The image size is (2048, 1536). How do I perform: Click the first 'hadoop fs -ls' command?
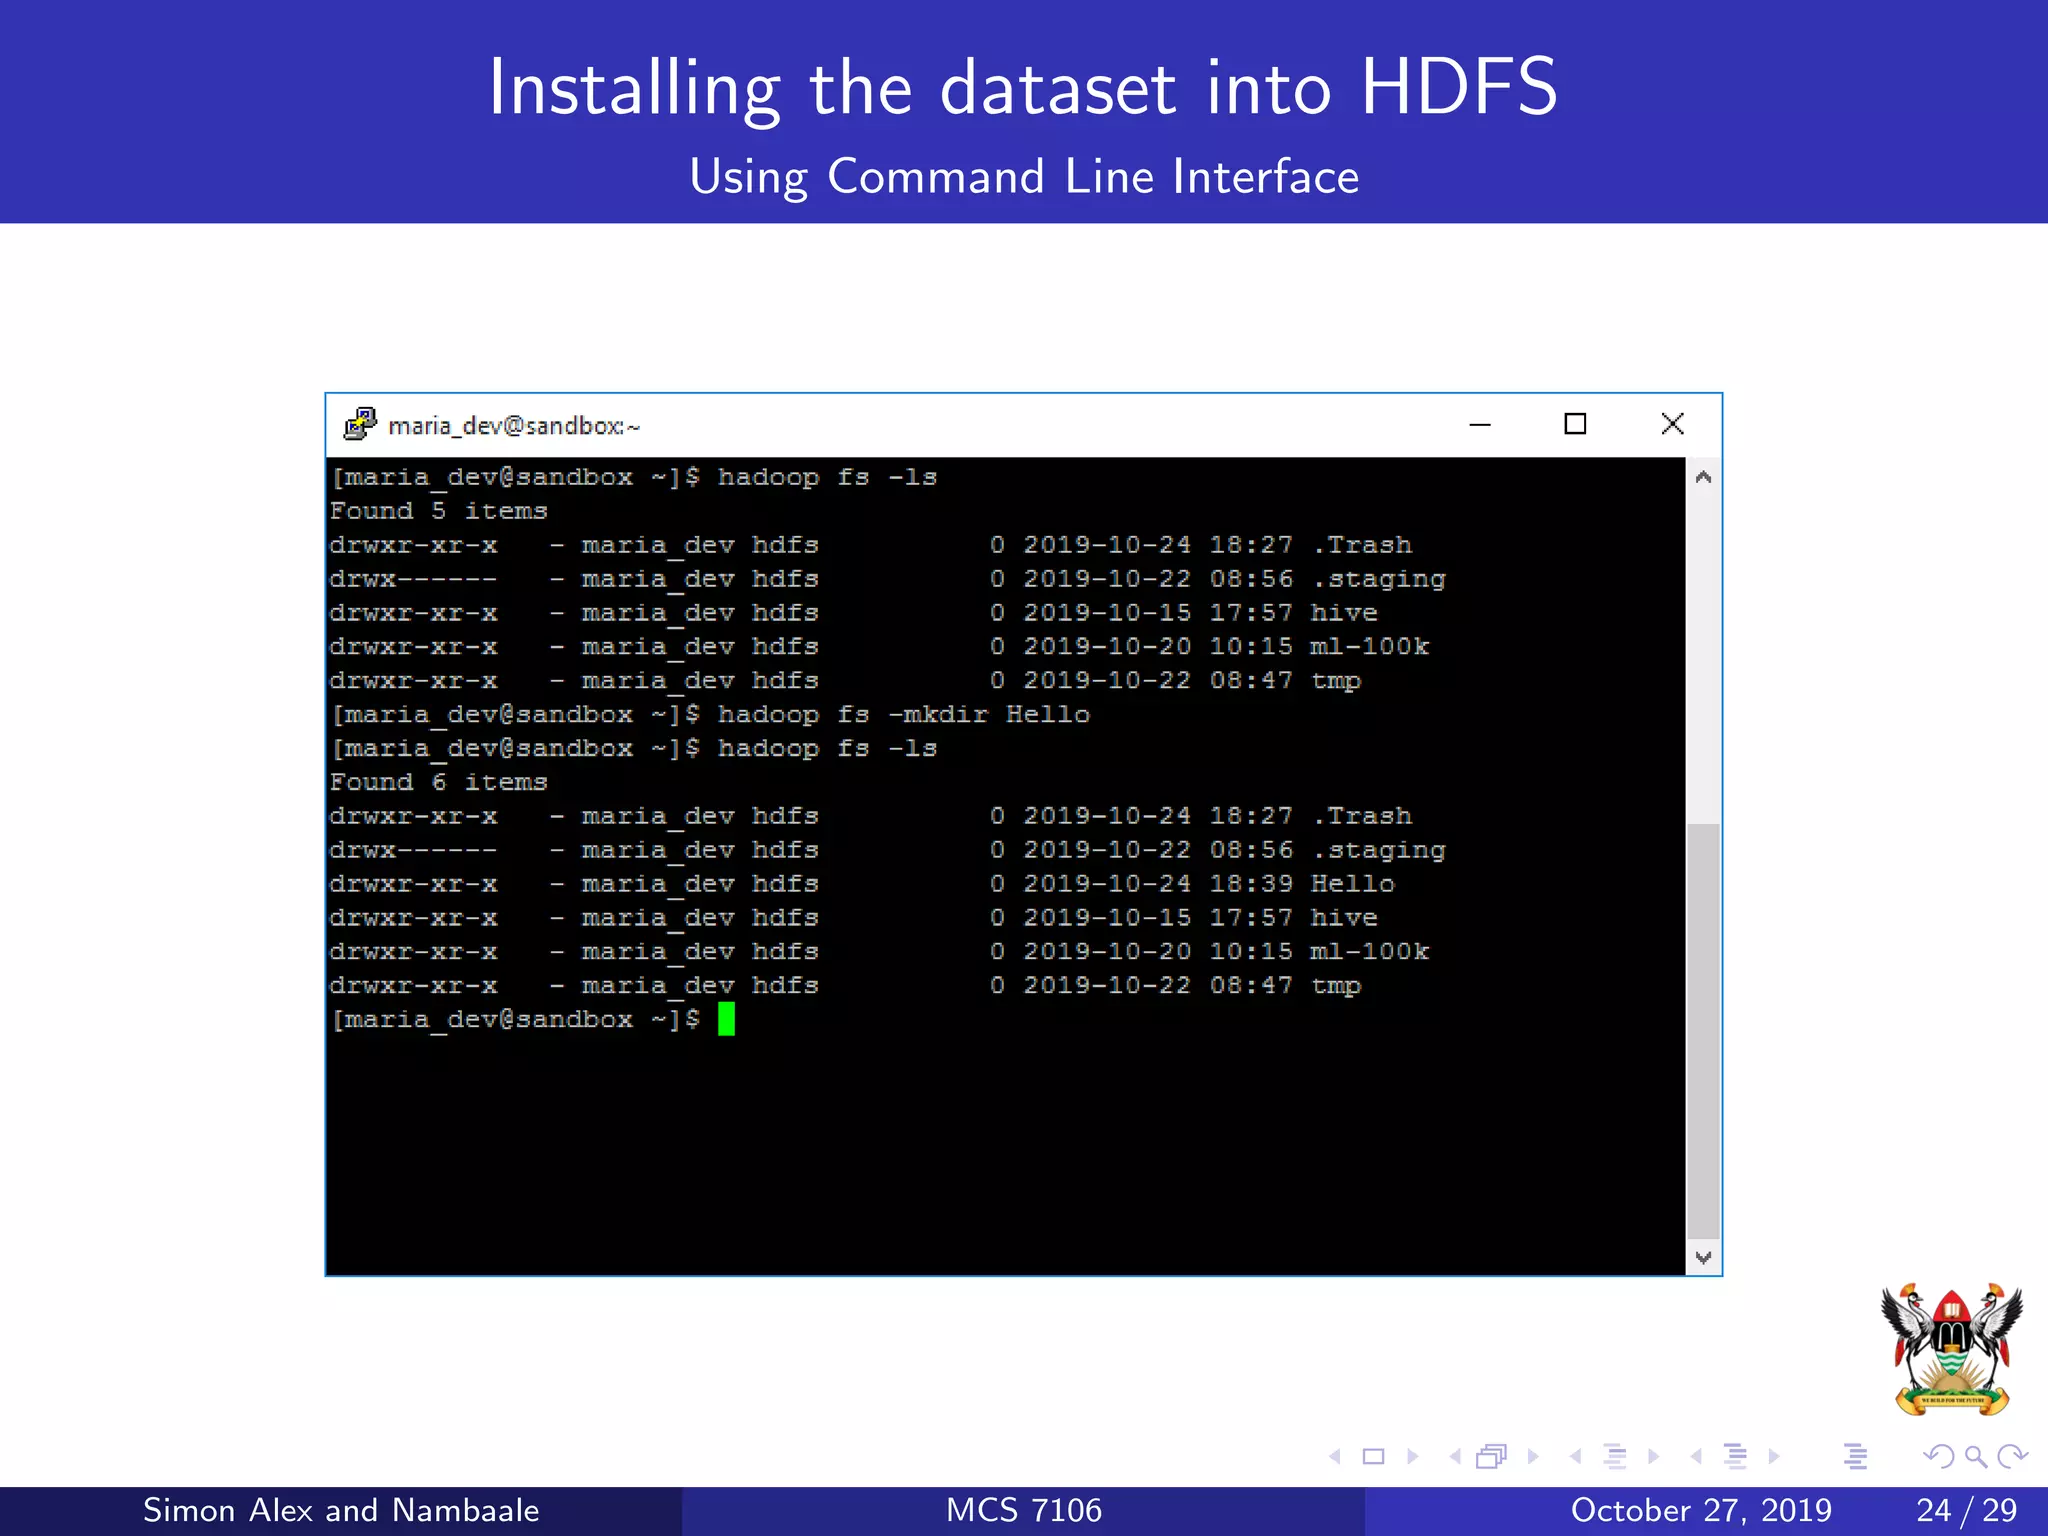(828, 478)
